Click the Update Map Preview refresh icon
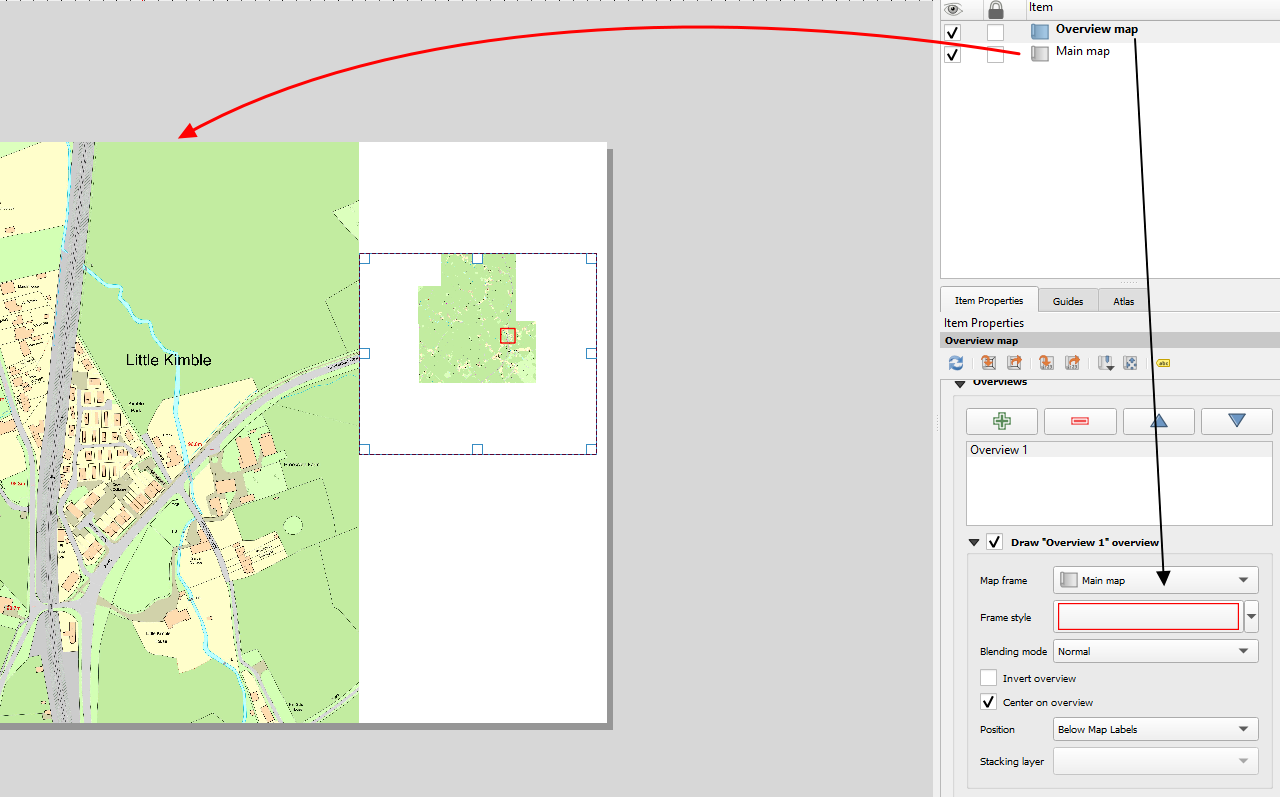The image size is (1280, 797). click(x=956, y=363)
